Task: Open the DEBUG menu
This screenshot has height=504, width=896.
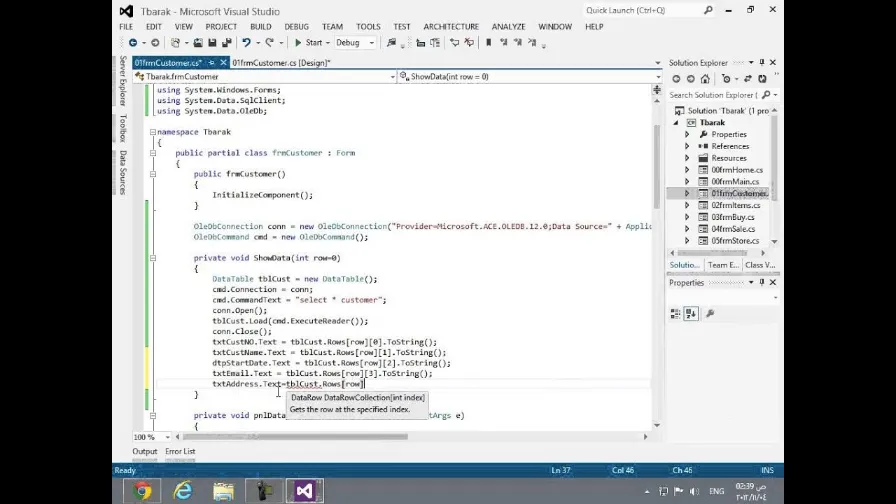Action: 297,27
